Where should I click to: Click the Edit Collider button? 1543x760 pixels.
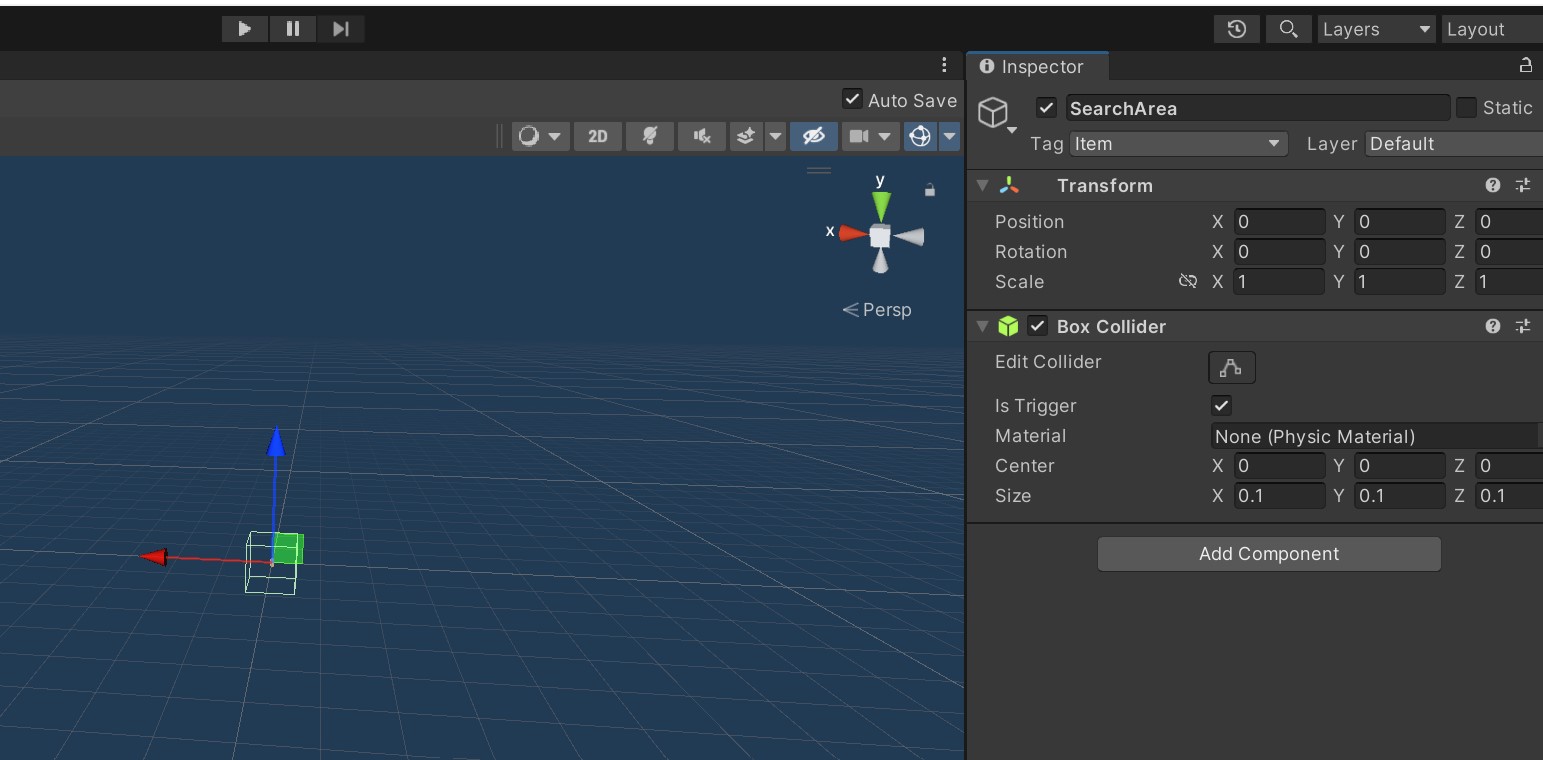pos(1231,367)
